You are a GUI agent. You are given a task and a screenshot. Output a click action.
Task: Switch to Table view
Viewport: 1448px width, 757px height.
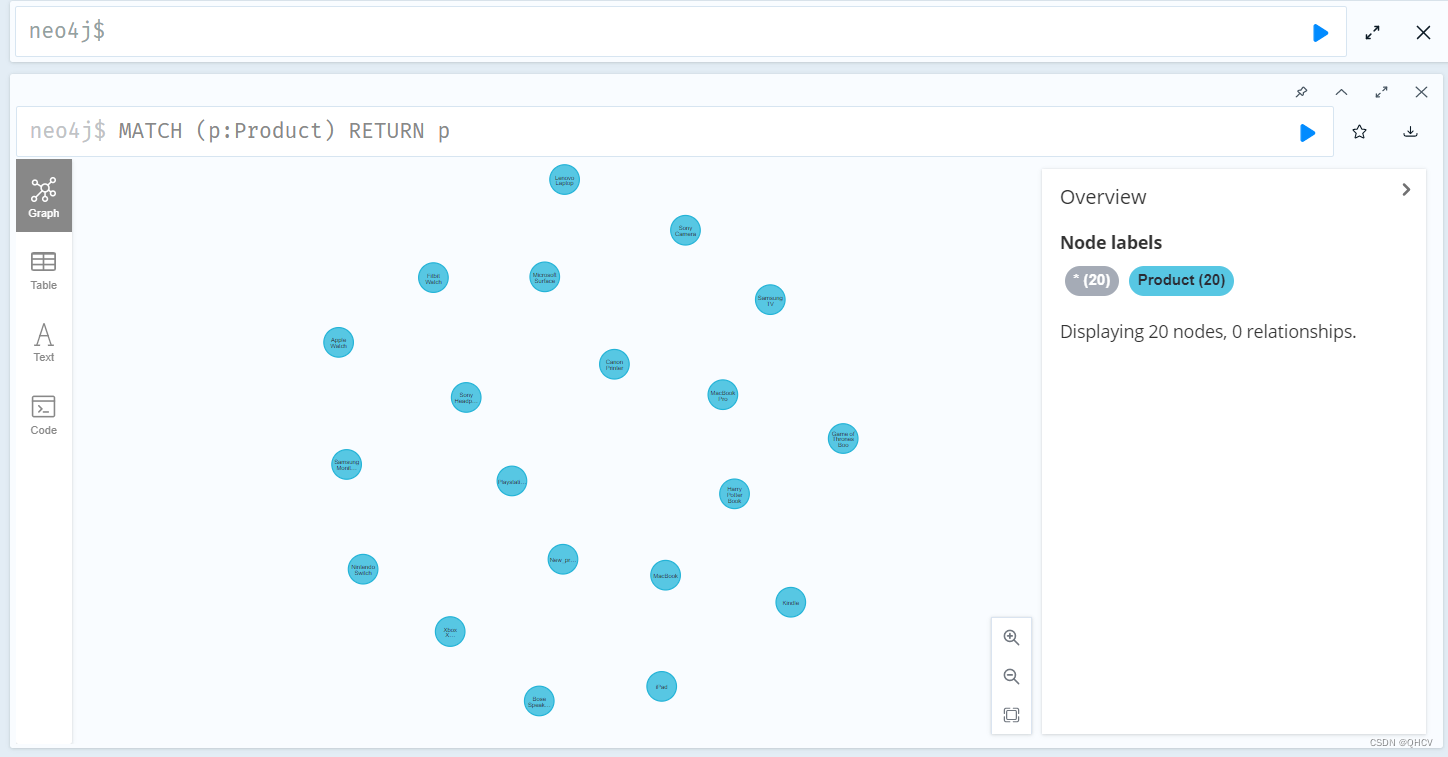tap(44, 270)
